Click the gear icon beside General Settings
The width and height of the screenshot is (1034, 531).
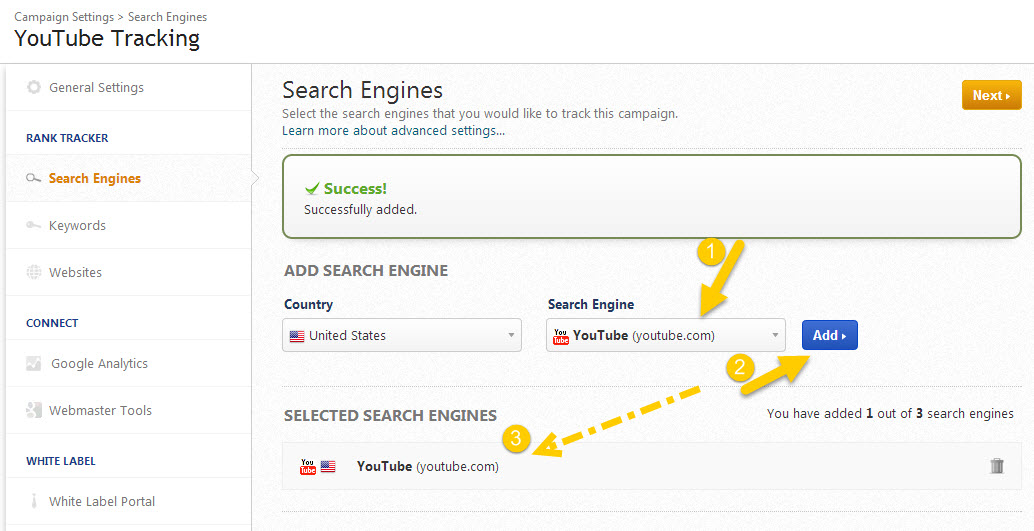tap(34, 87)
